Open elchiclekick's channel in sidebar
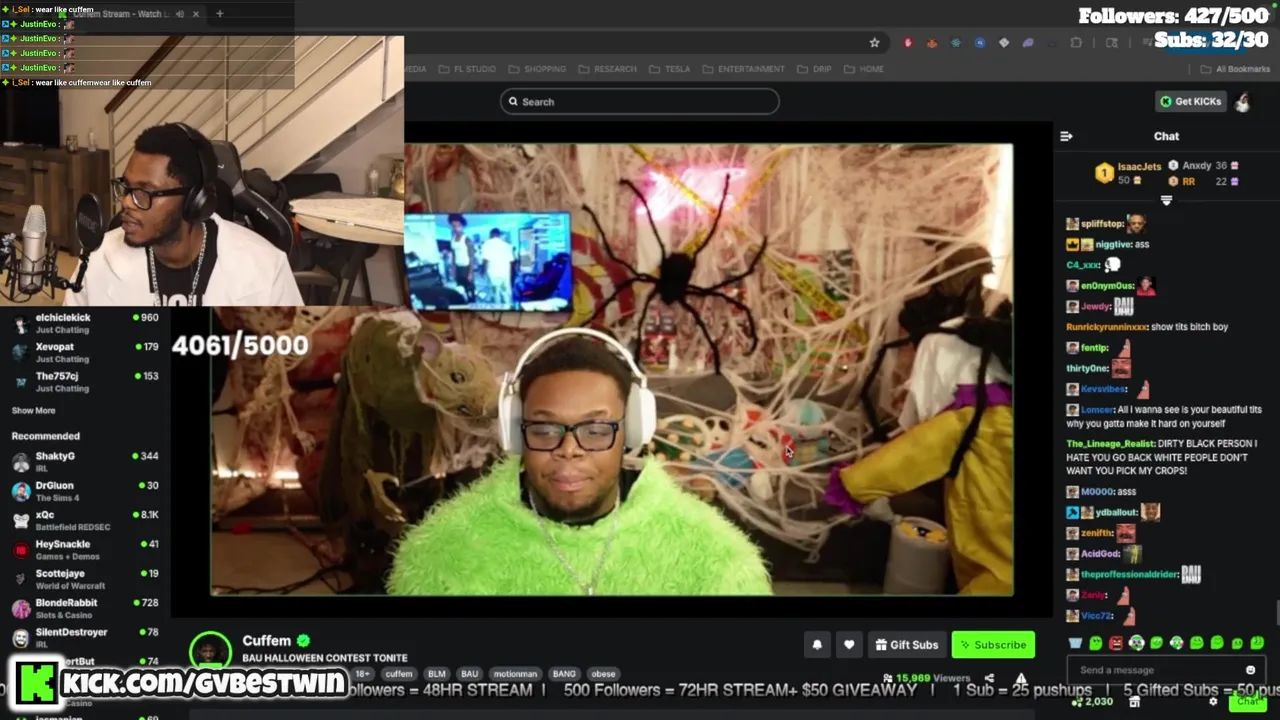 (x=85, y=323)
